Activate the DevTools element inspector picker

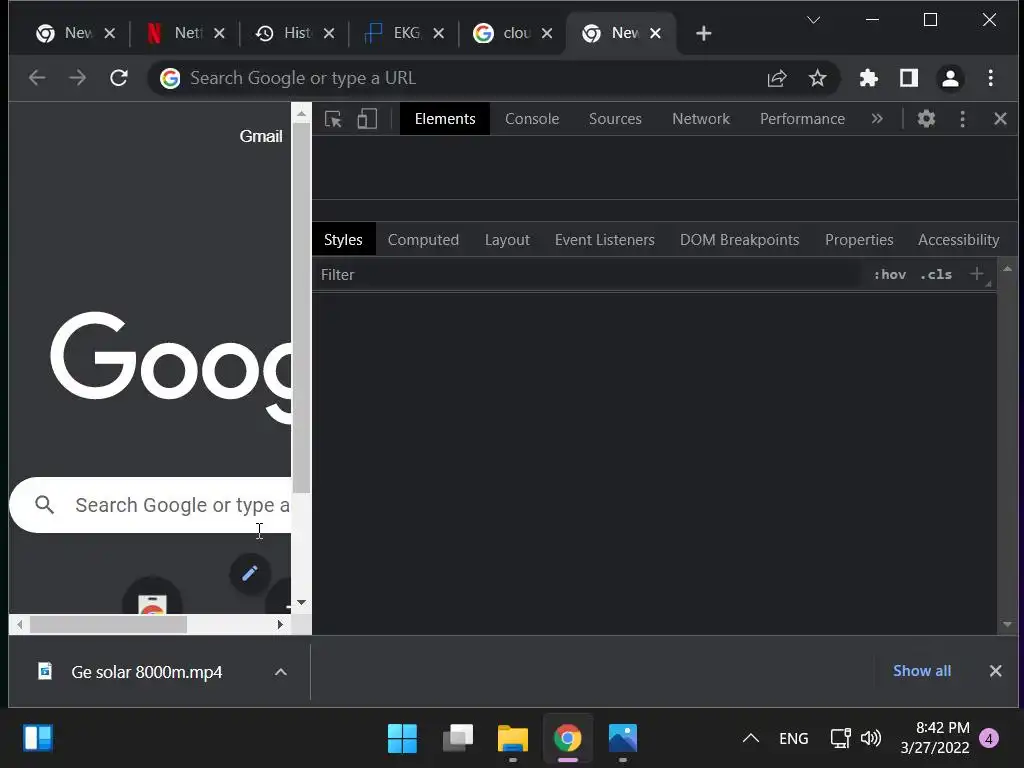[333, 119]
